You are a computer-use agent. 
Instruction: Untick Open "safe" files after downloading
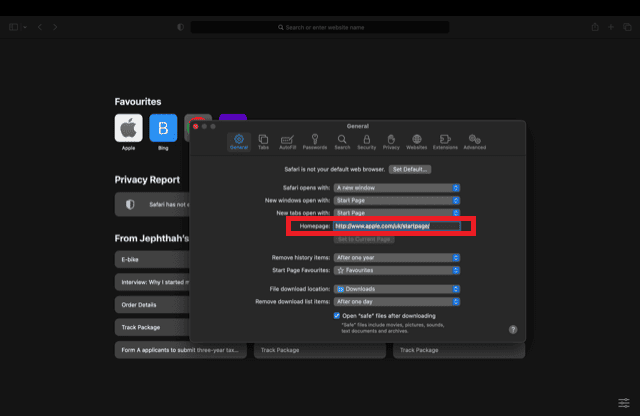[x=337, y=315]
